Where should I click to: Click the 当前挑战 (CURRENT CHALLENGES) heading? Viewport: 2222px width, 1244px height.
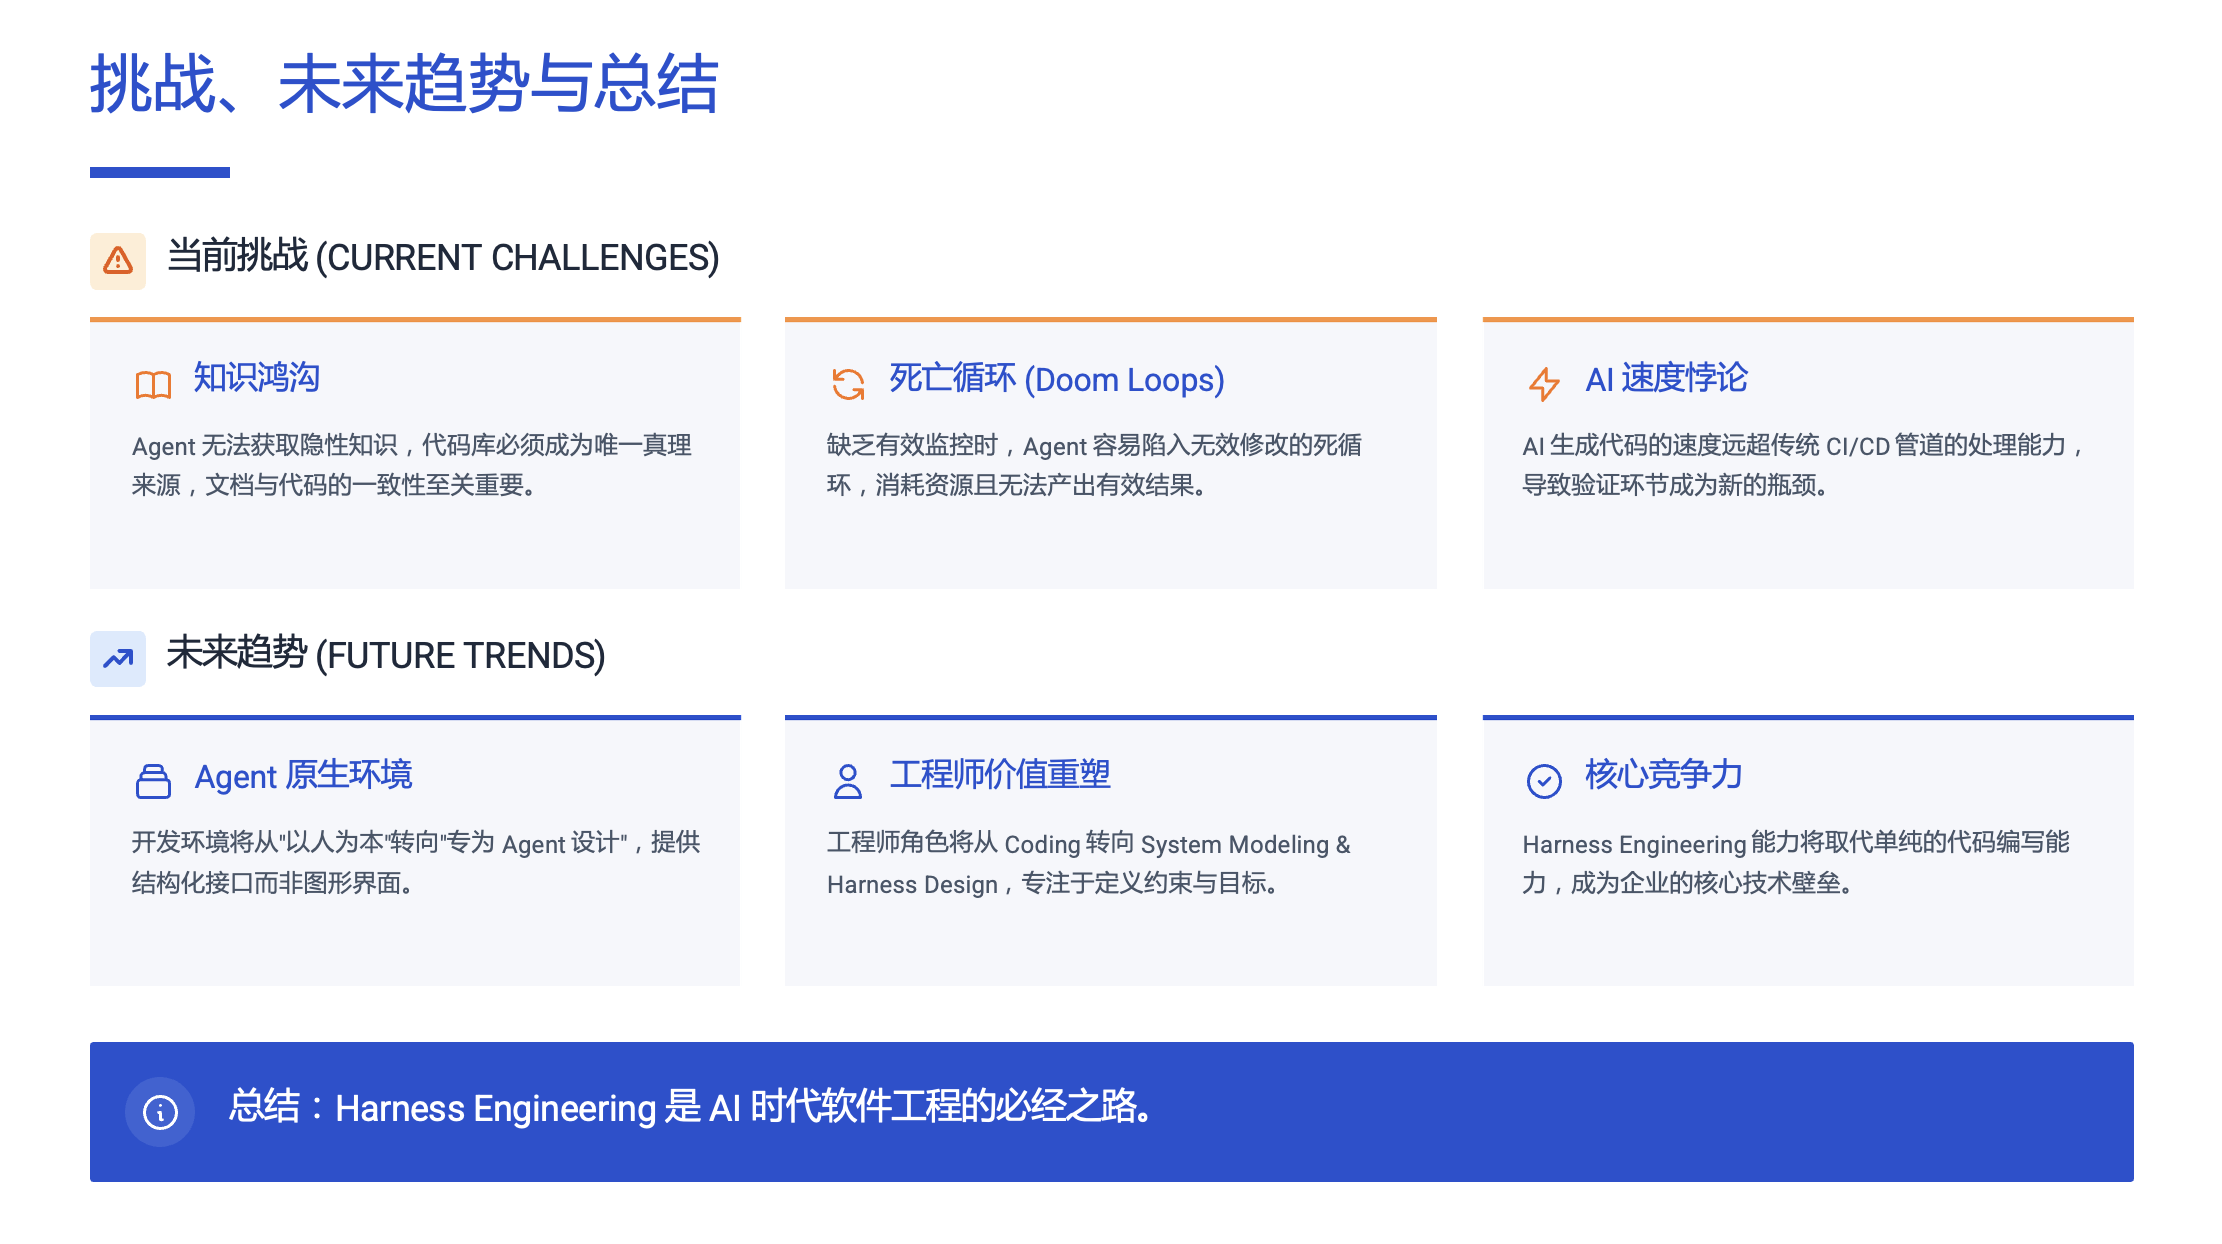(443, 258)
